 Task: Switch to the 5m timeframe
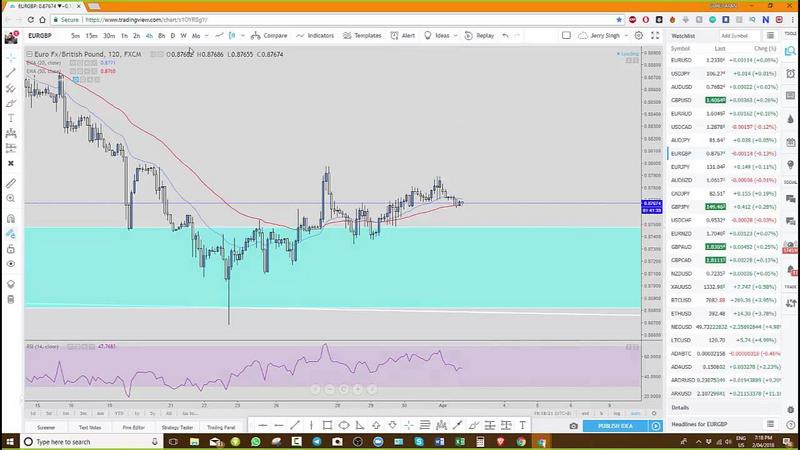[76, 36]
